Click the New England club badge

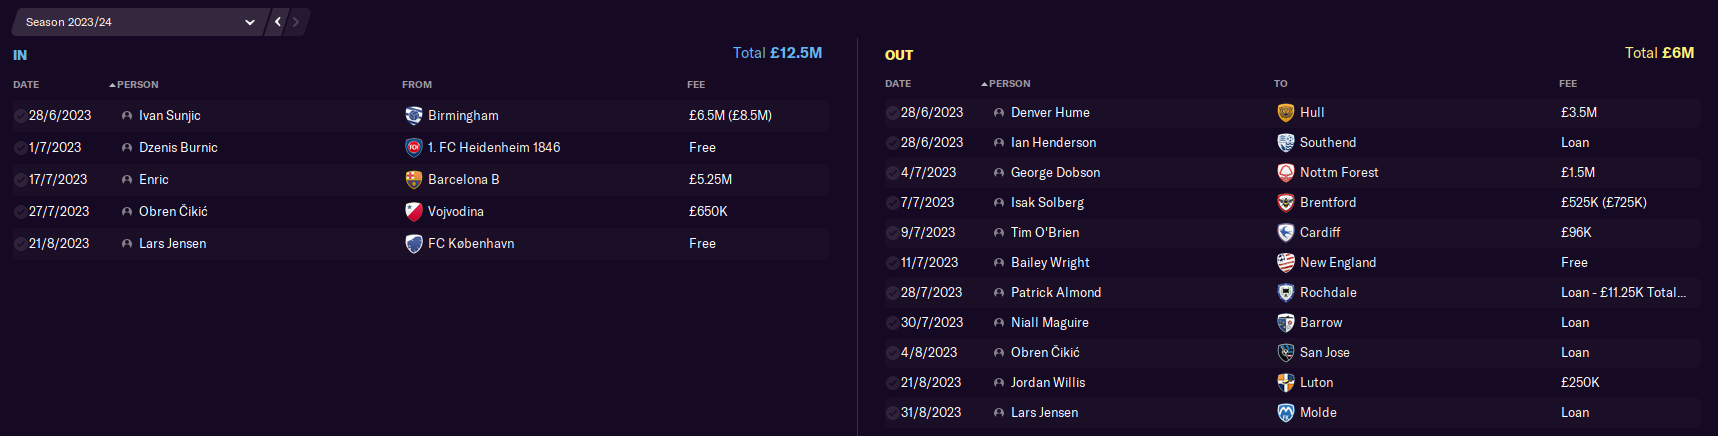[x=1286, y=262]
